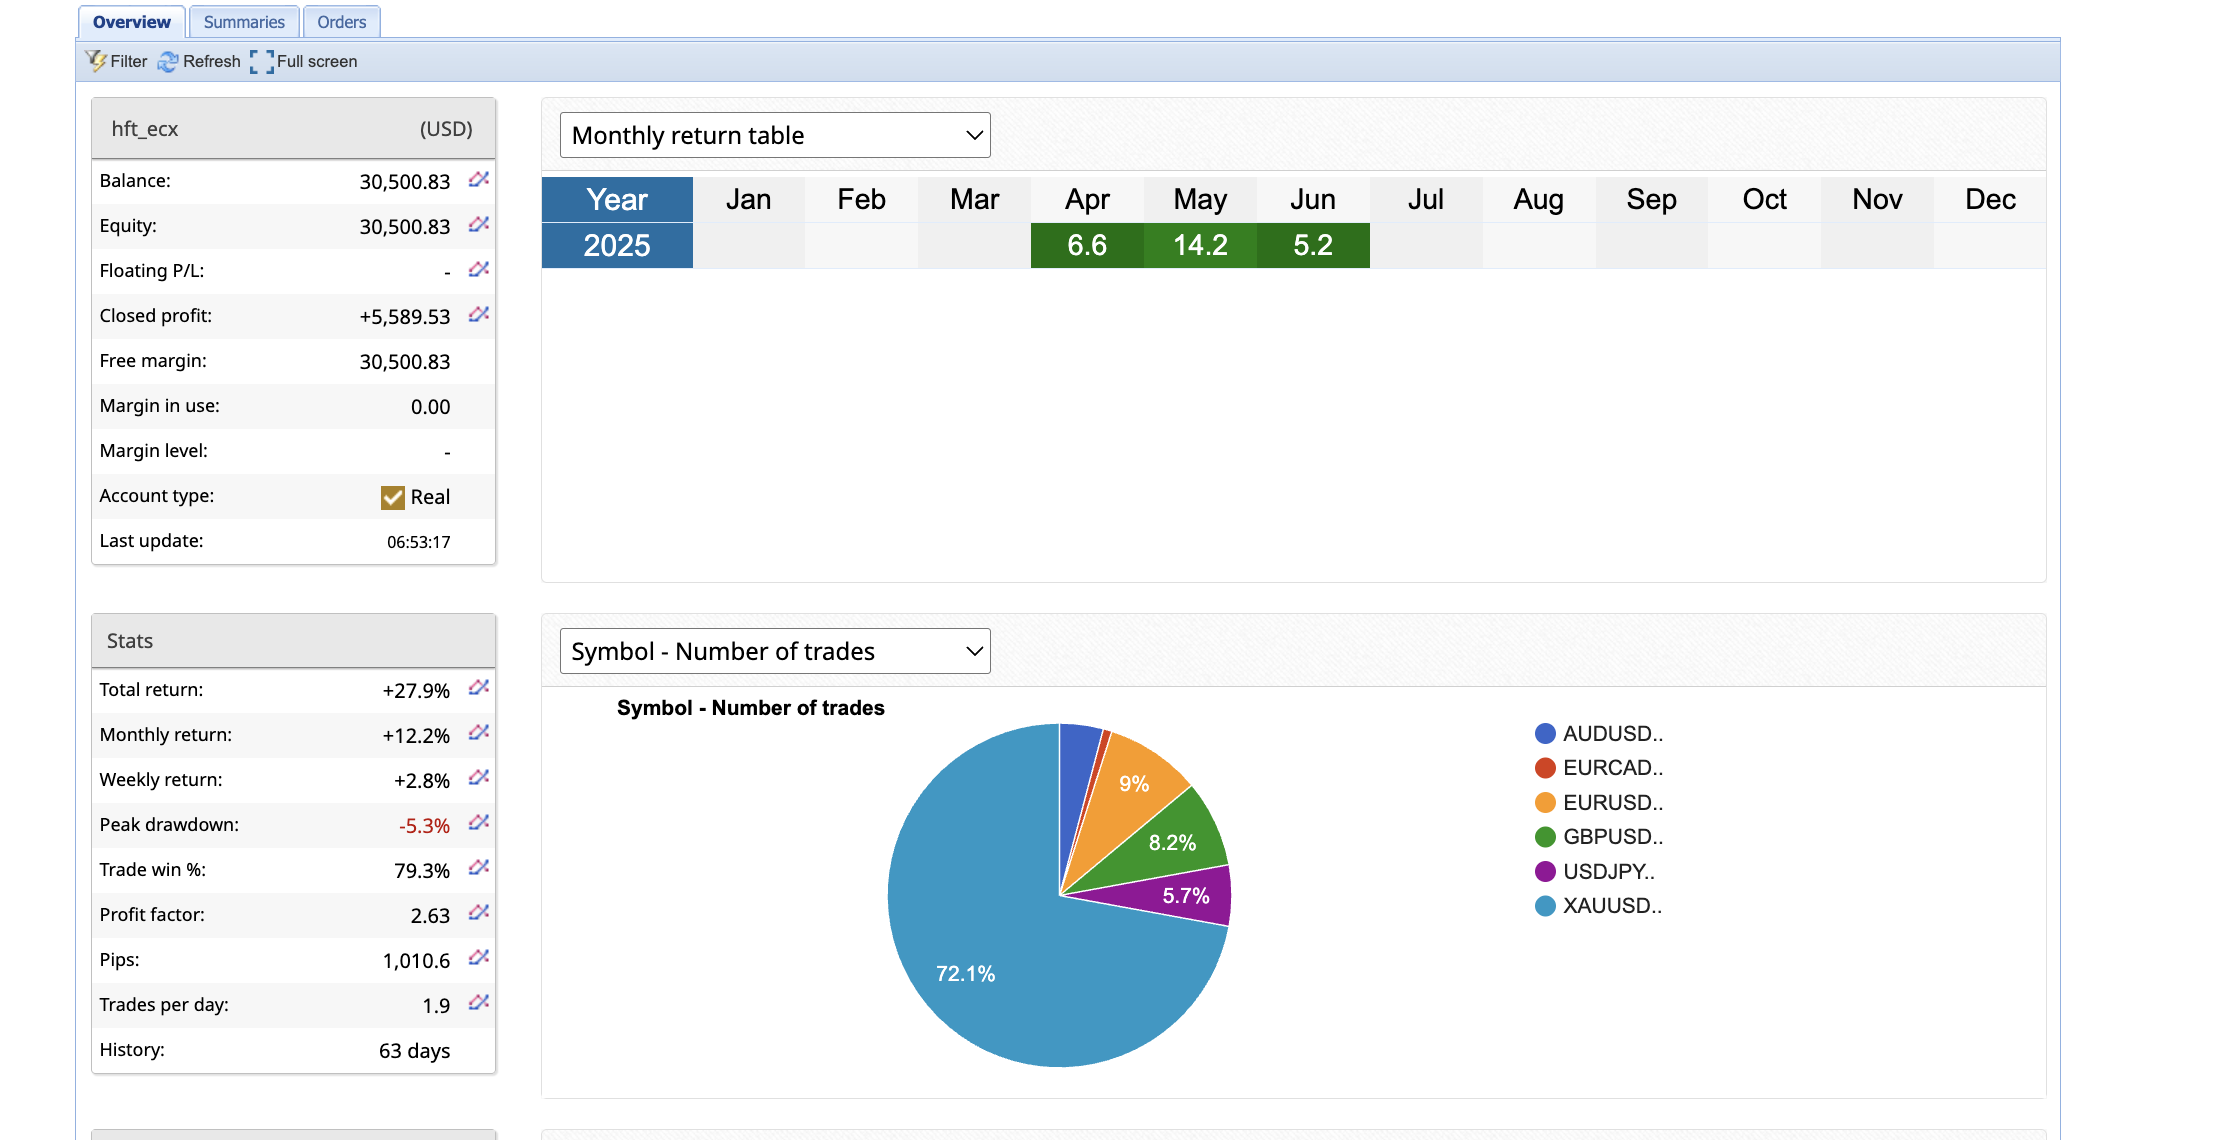2222x1140 pixels.
Task: Switch to the Summaries tab
Action: [244, 22]
